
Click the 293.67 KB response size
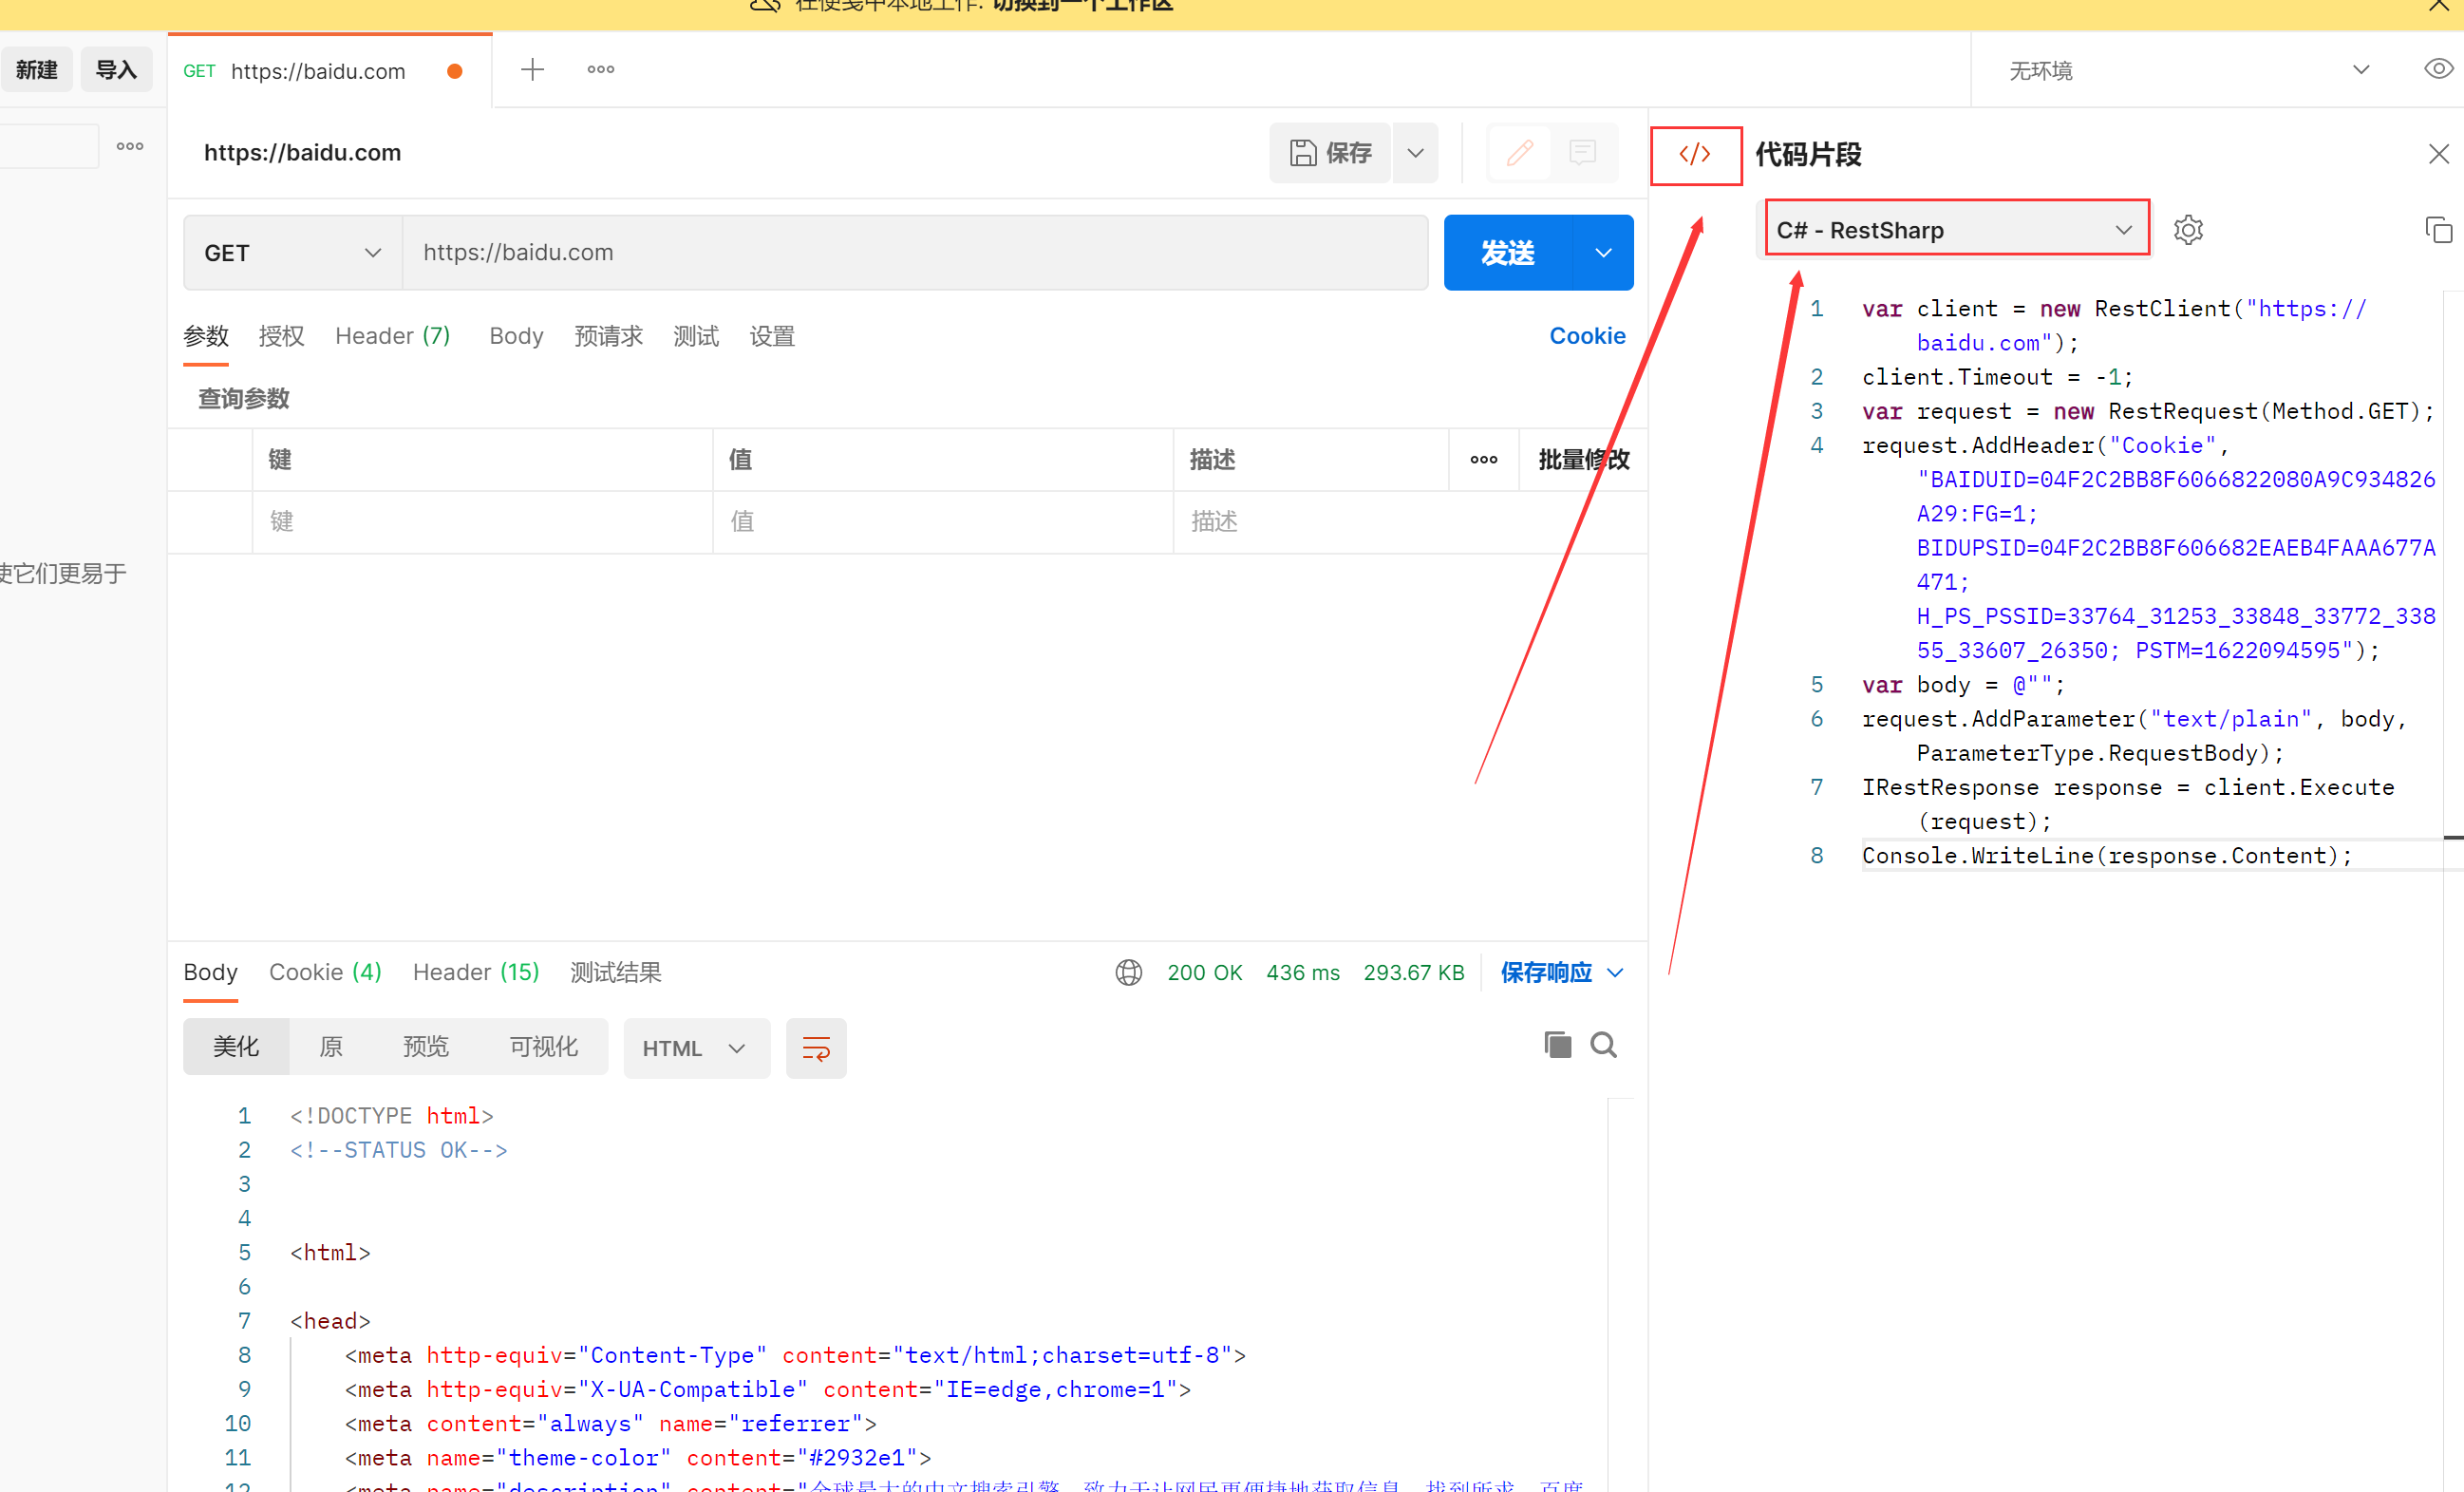(x=1413, y=972)
